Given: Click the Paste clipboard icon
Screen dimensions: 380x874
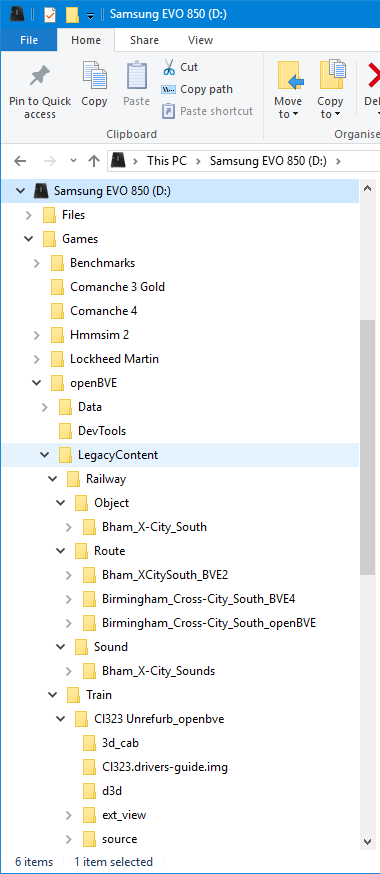Looking at the screenshot, I should click(136, 76).
